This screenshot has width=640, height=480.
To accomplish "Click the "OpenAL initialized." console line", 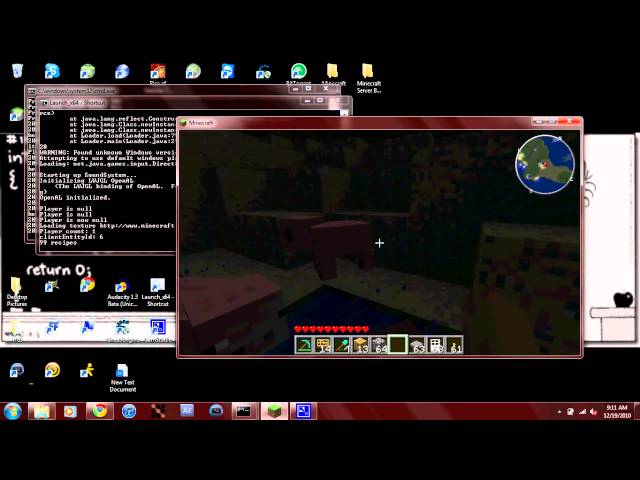I will pyautogui.click(x=75, y=198).
